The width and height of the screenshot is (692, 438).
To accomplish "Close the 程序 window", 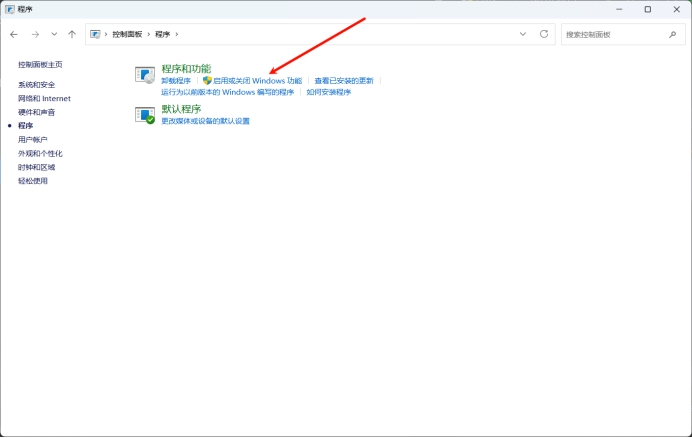I will coord(677,9).
